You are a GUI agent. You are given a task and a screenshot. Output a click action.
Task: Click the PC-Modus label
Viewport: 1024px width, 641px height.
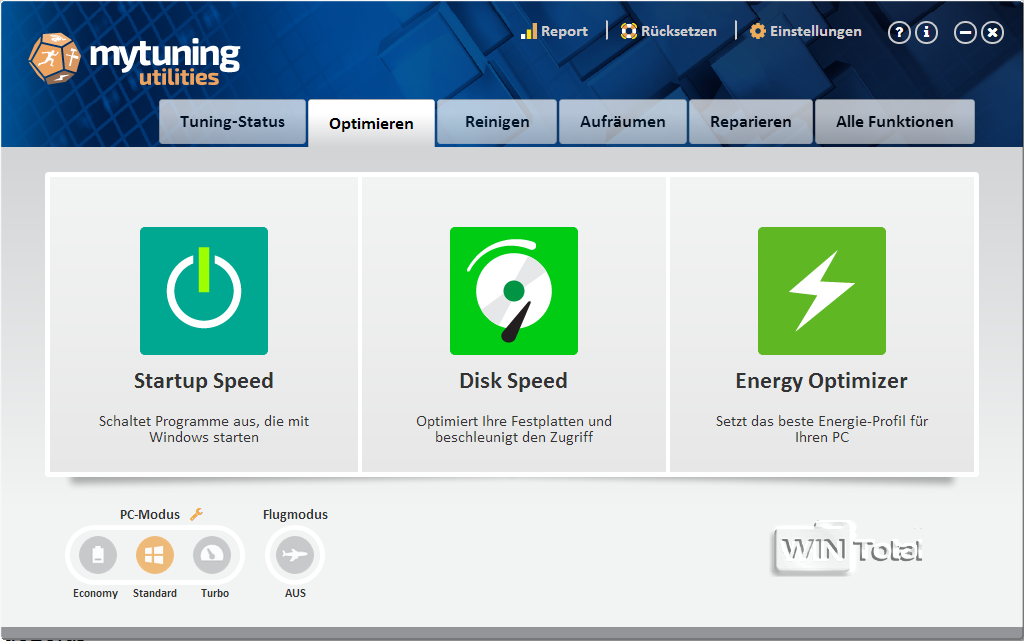click(150, 514)
